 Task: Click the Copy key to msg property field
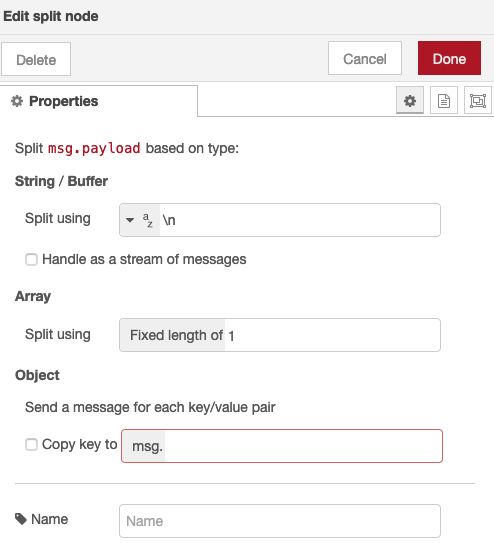(x=303, y=446)
